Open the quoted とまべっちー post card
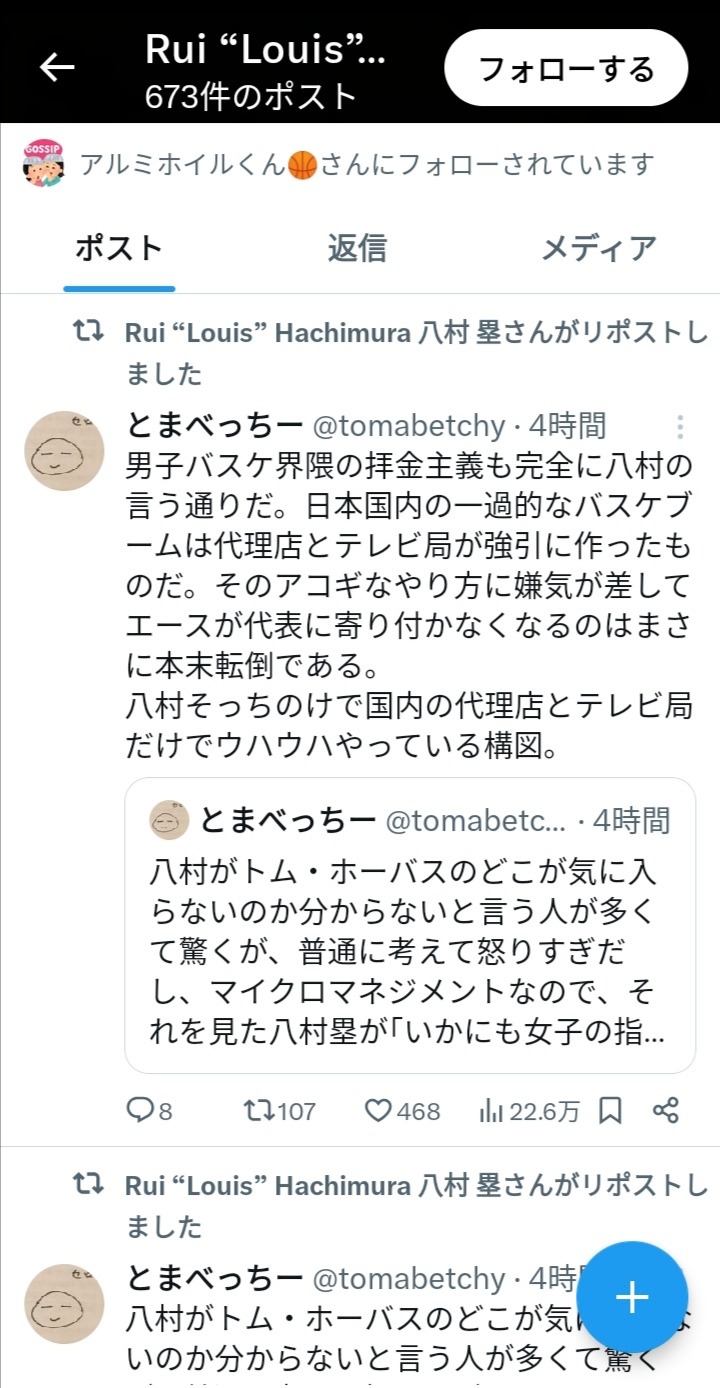 (410, 925)
